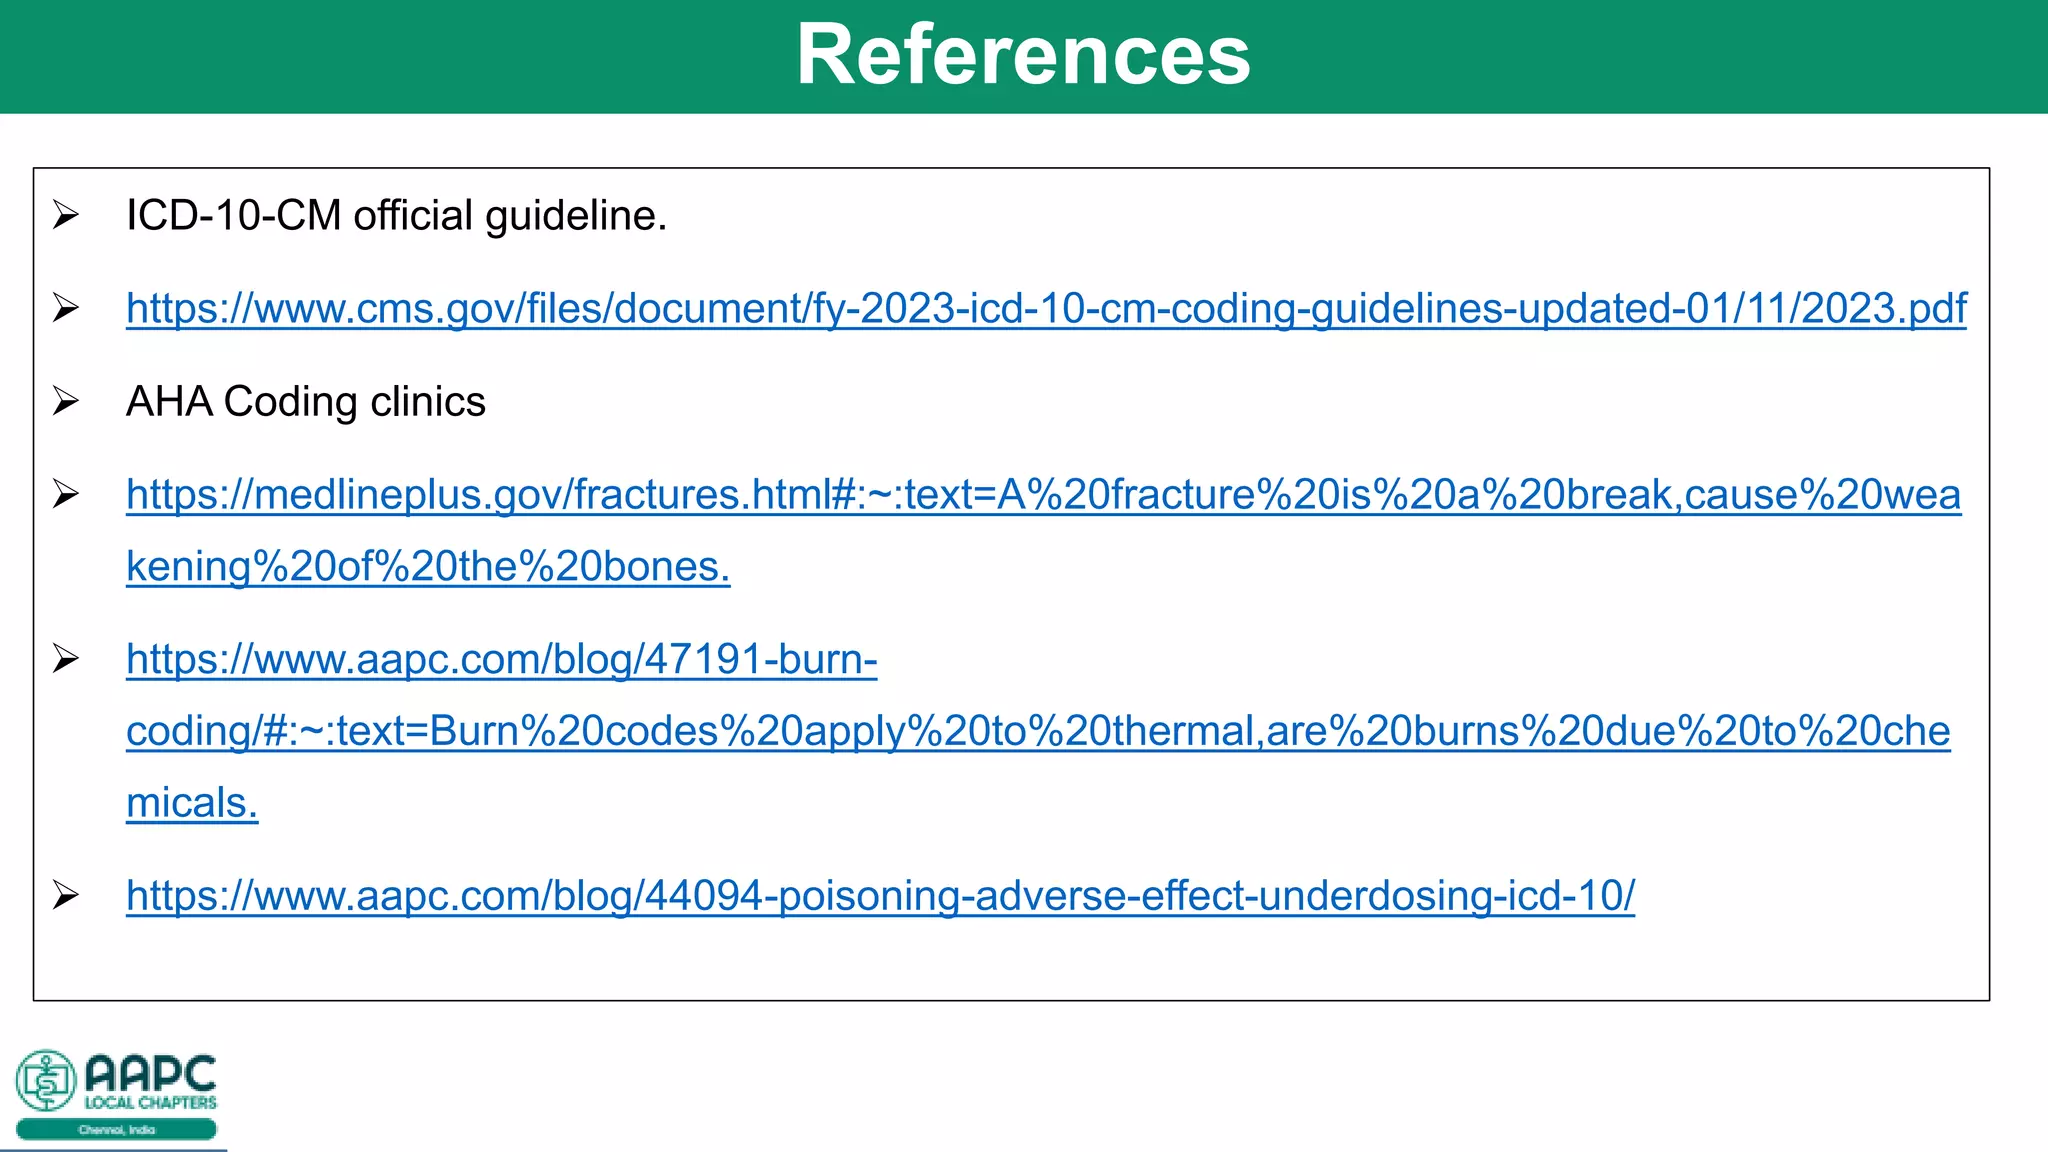Click the Chennai, India badge
Image resolution: width=2048 pixels, height=1152 pixels.
(x=116, y=1130)
